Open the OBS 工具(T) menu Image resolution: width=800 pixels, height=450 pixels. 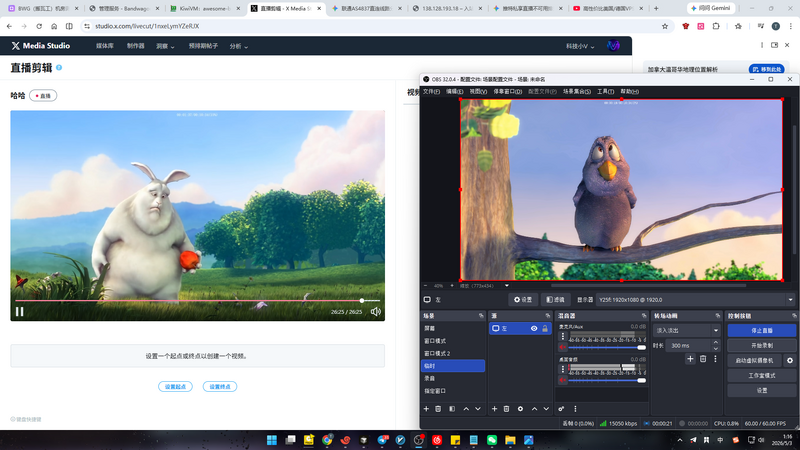coord(605,91)
